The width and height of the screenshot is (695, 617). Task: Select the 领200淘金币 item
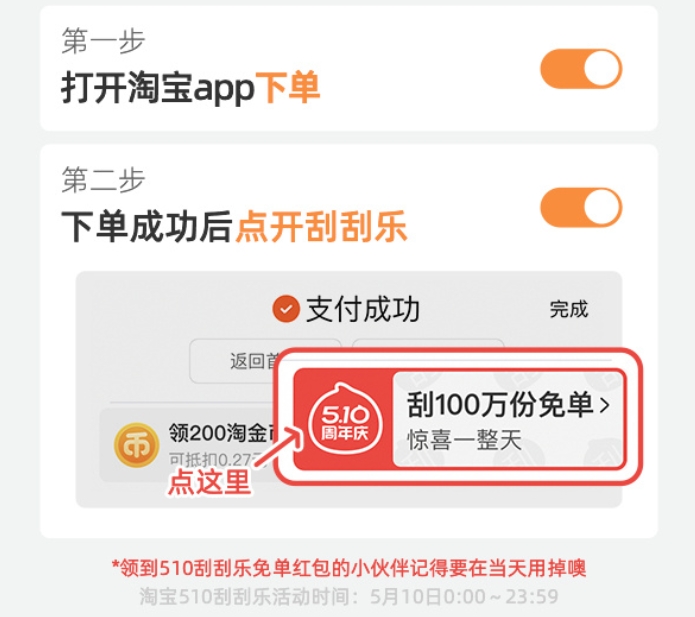pyautogui.click(x=188, y=445)
